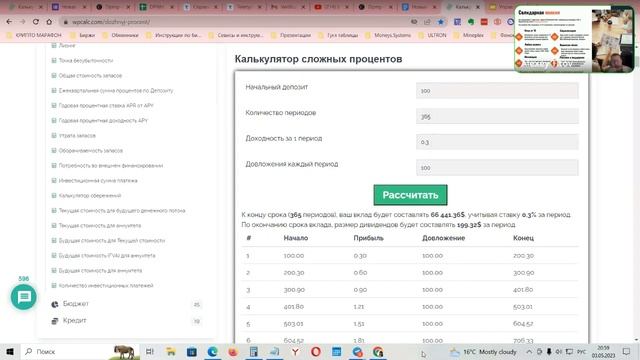Open Годовая процентная доходность APY link
The height and width of the screenshot is (360, 640).
tap(103, 120)
